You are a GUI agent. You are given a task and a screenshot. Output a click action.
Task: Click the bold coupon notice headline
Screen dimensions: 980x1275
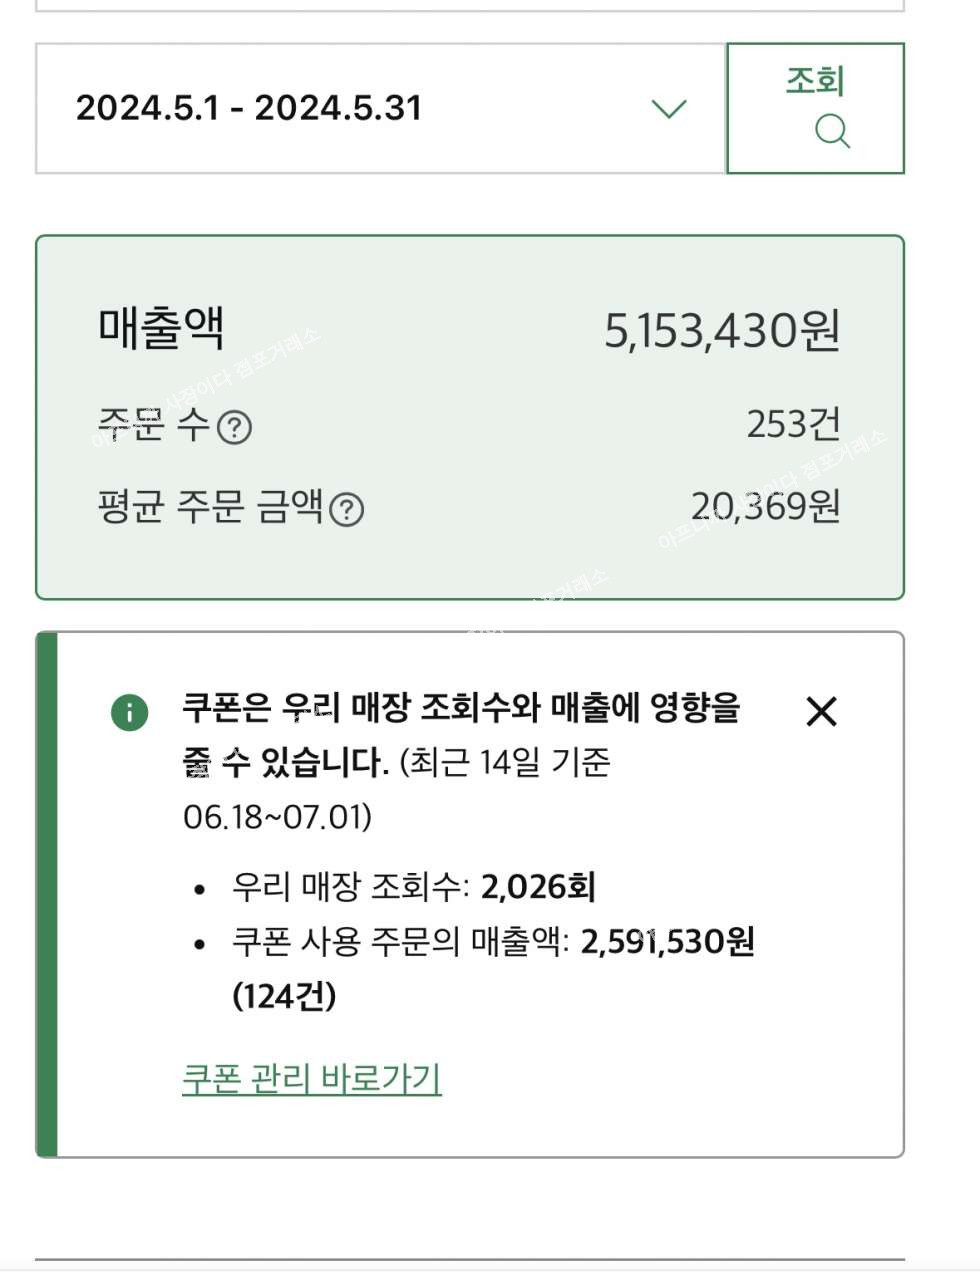pos(460,710)
